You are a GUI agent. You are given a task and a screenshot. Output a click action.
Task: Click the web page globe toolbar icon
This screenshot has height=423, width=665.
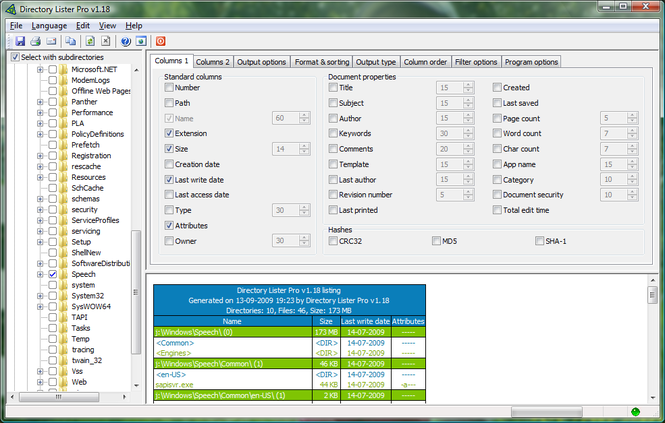coord(141,41)
